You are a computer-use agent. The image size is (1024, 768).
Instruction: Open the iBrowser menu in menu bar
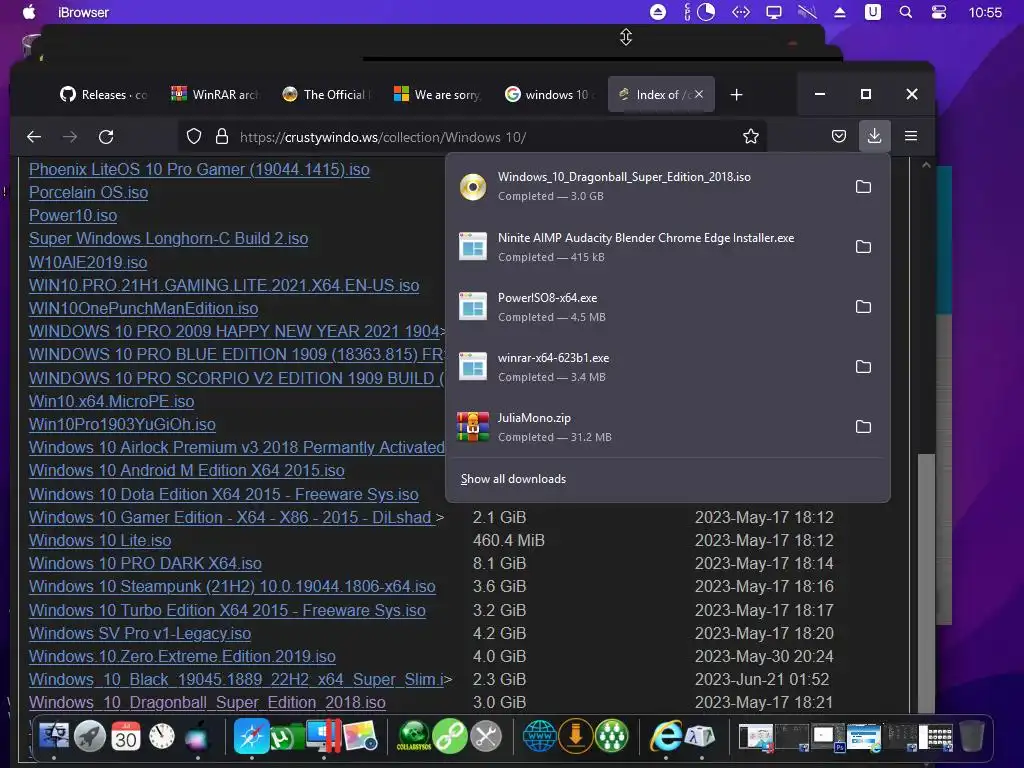click(84, 12)
